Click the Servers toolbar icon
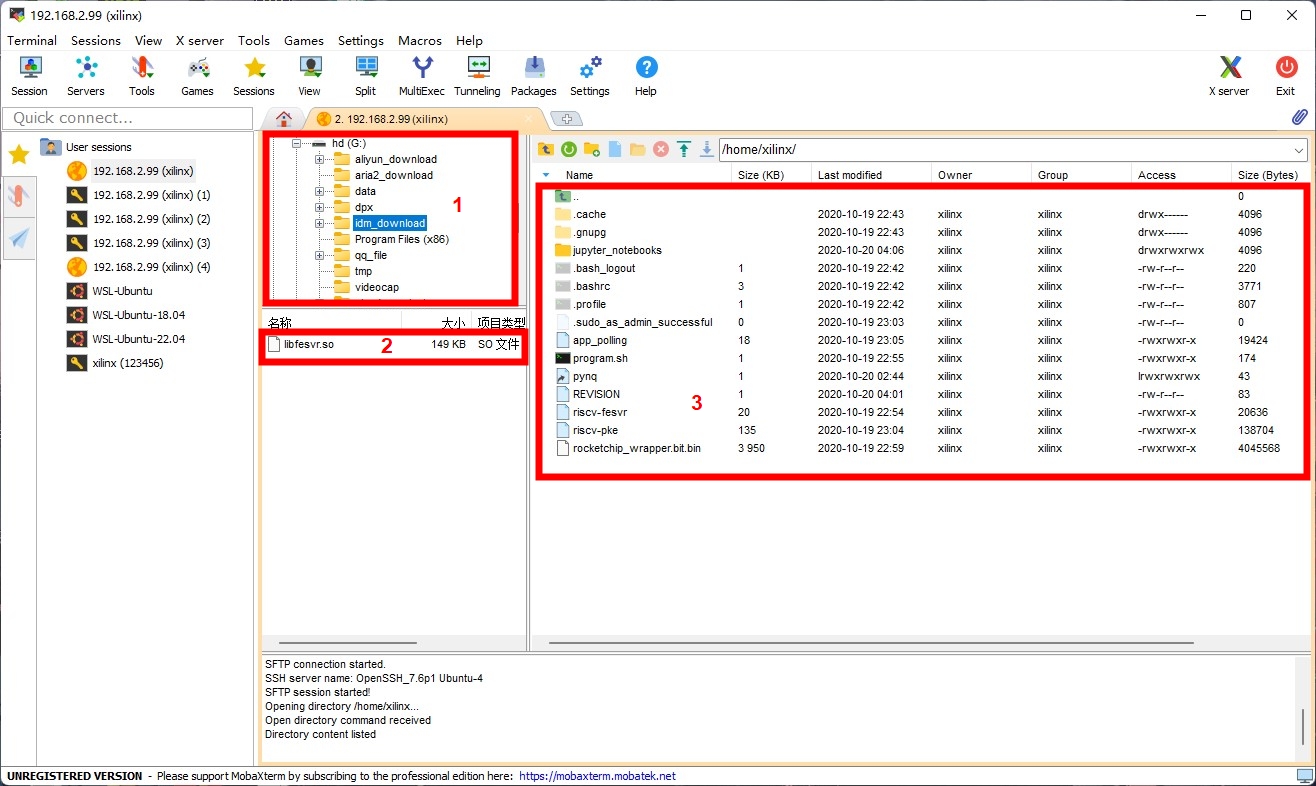1316x786 pixels. tap(86, 76)
